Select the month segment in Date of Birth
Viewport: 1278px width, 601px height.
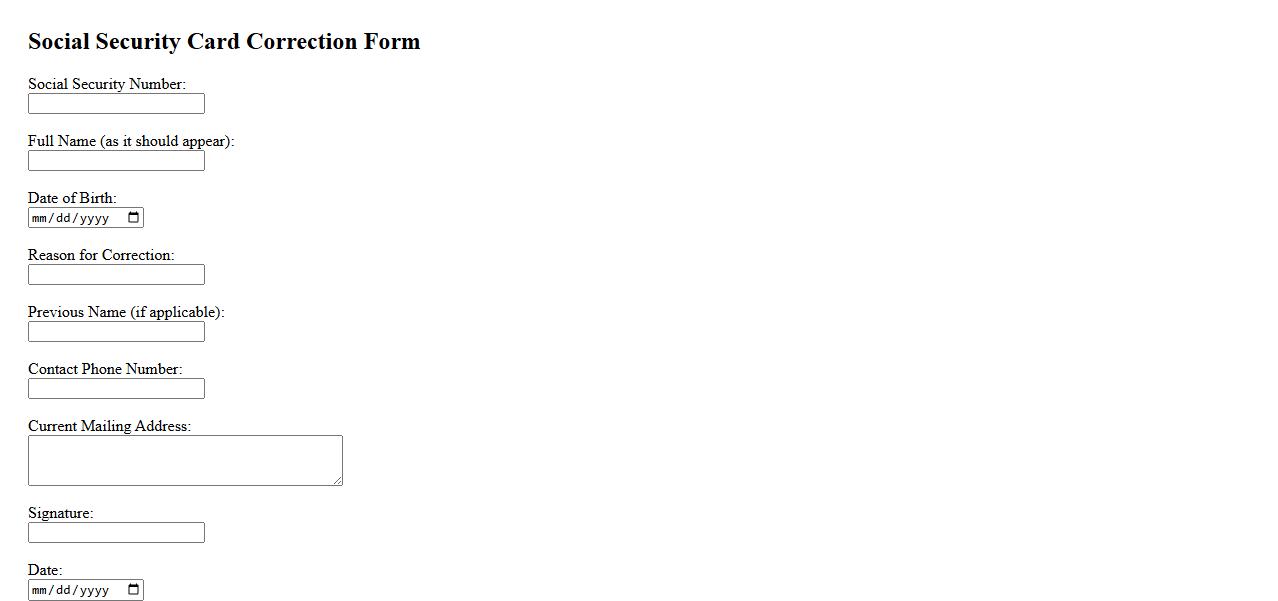point(40,218)
